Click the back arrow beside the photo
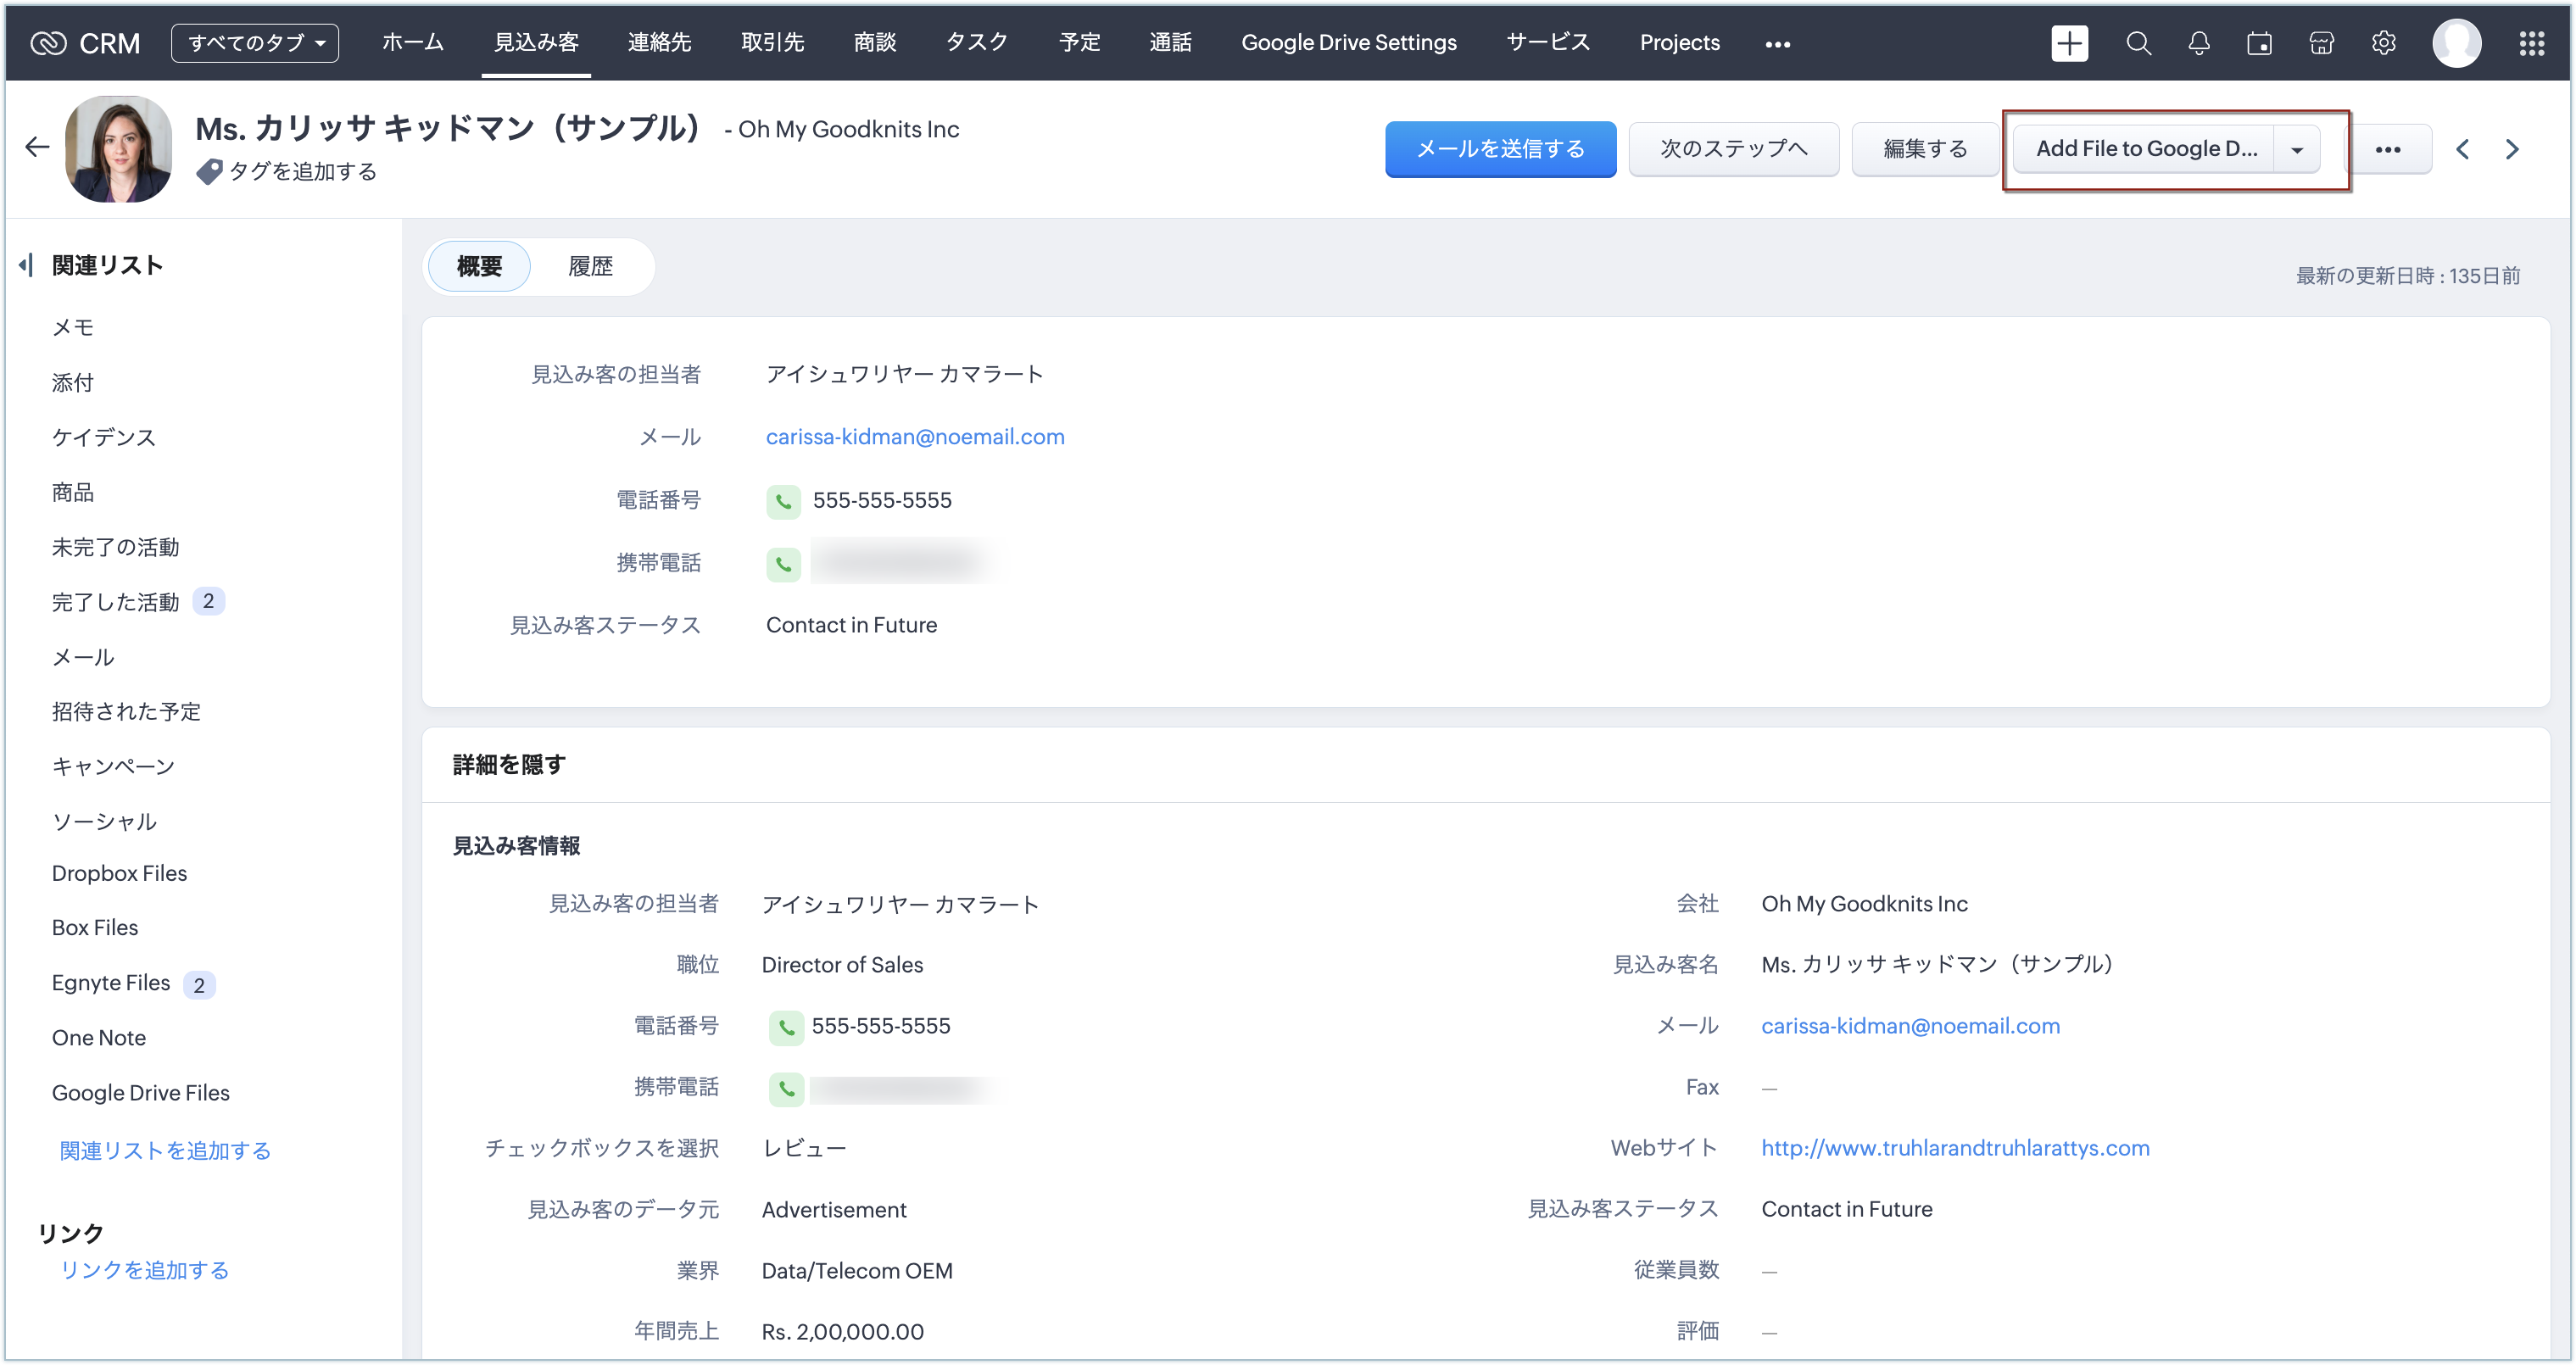The image size is (2576, 1365). (x=37, y=148)
